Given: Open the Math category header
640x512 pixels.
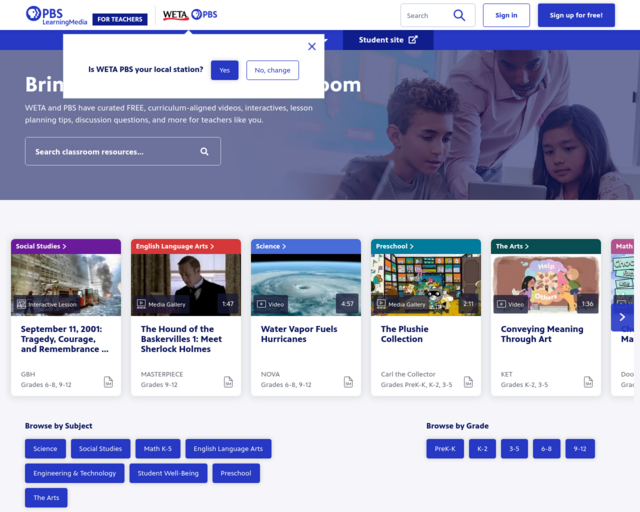Looking at the screenshot, I should (622, 246).
